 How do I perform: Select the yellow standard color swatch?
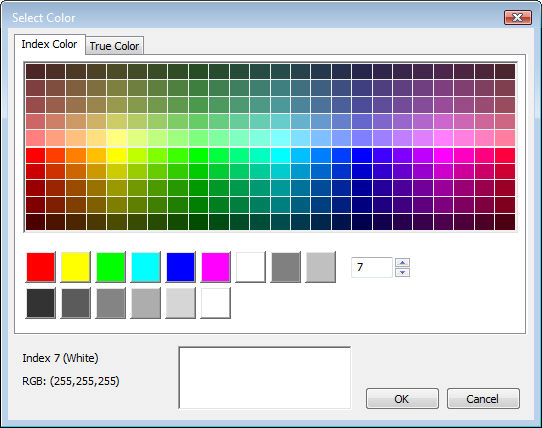(x=76, y=267)
